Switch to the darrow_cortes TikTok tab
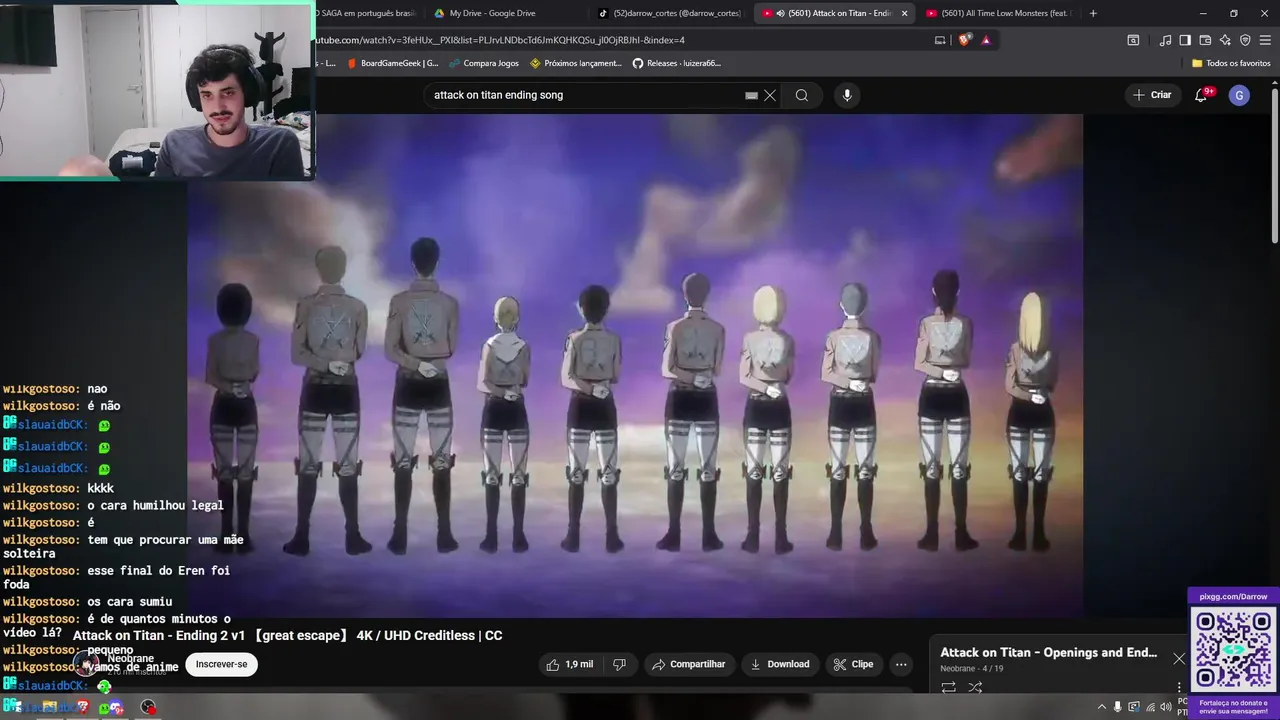 coord(670,13)
